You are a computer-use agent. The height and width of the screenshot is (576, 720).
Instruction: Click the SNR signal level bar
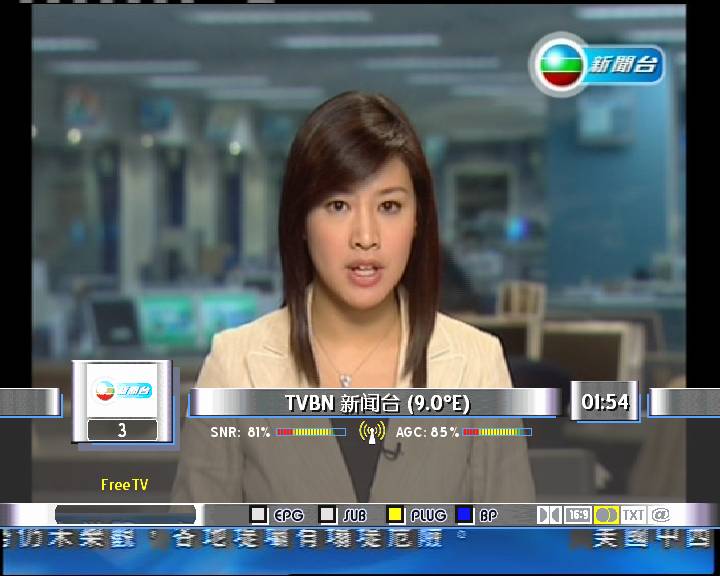click(x=310, y=433)
